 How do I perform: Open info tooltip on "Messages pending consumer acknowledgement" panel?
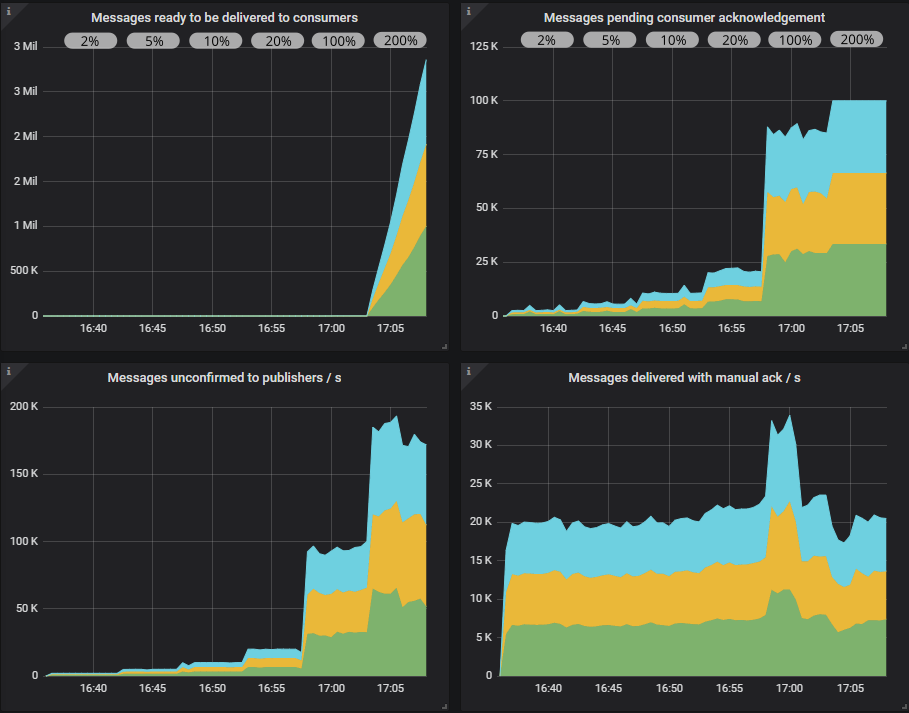click(467, 9)
